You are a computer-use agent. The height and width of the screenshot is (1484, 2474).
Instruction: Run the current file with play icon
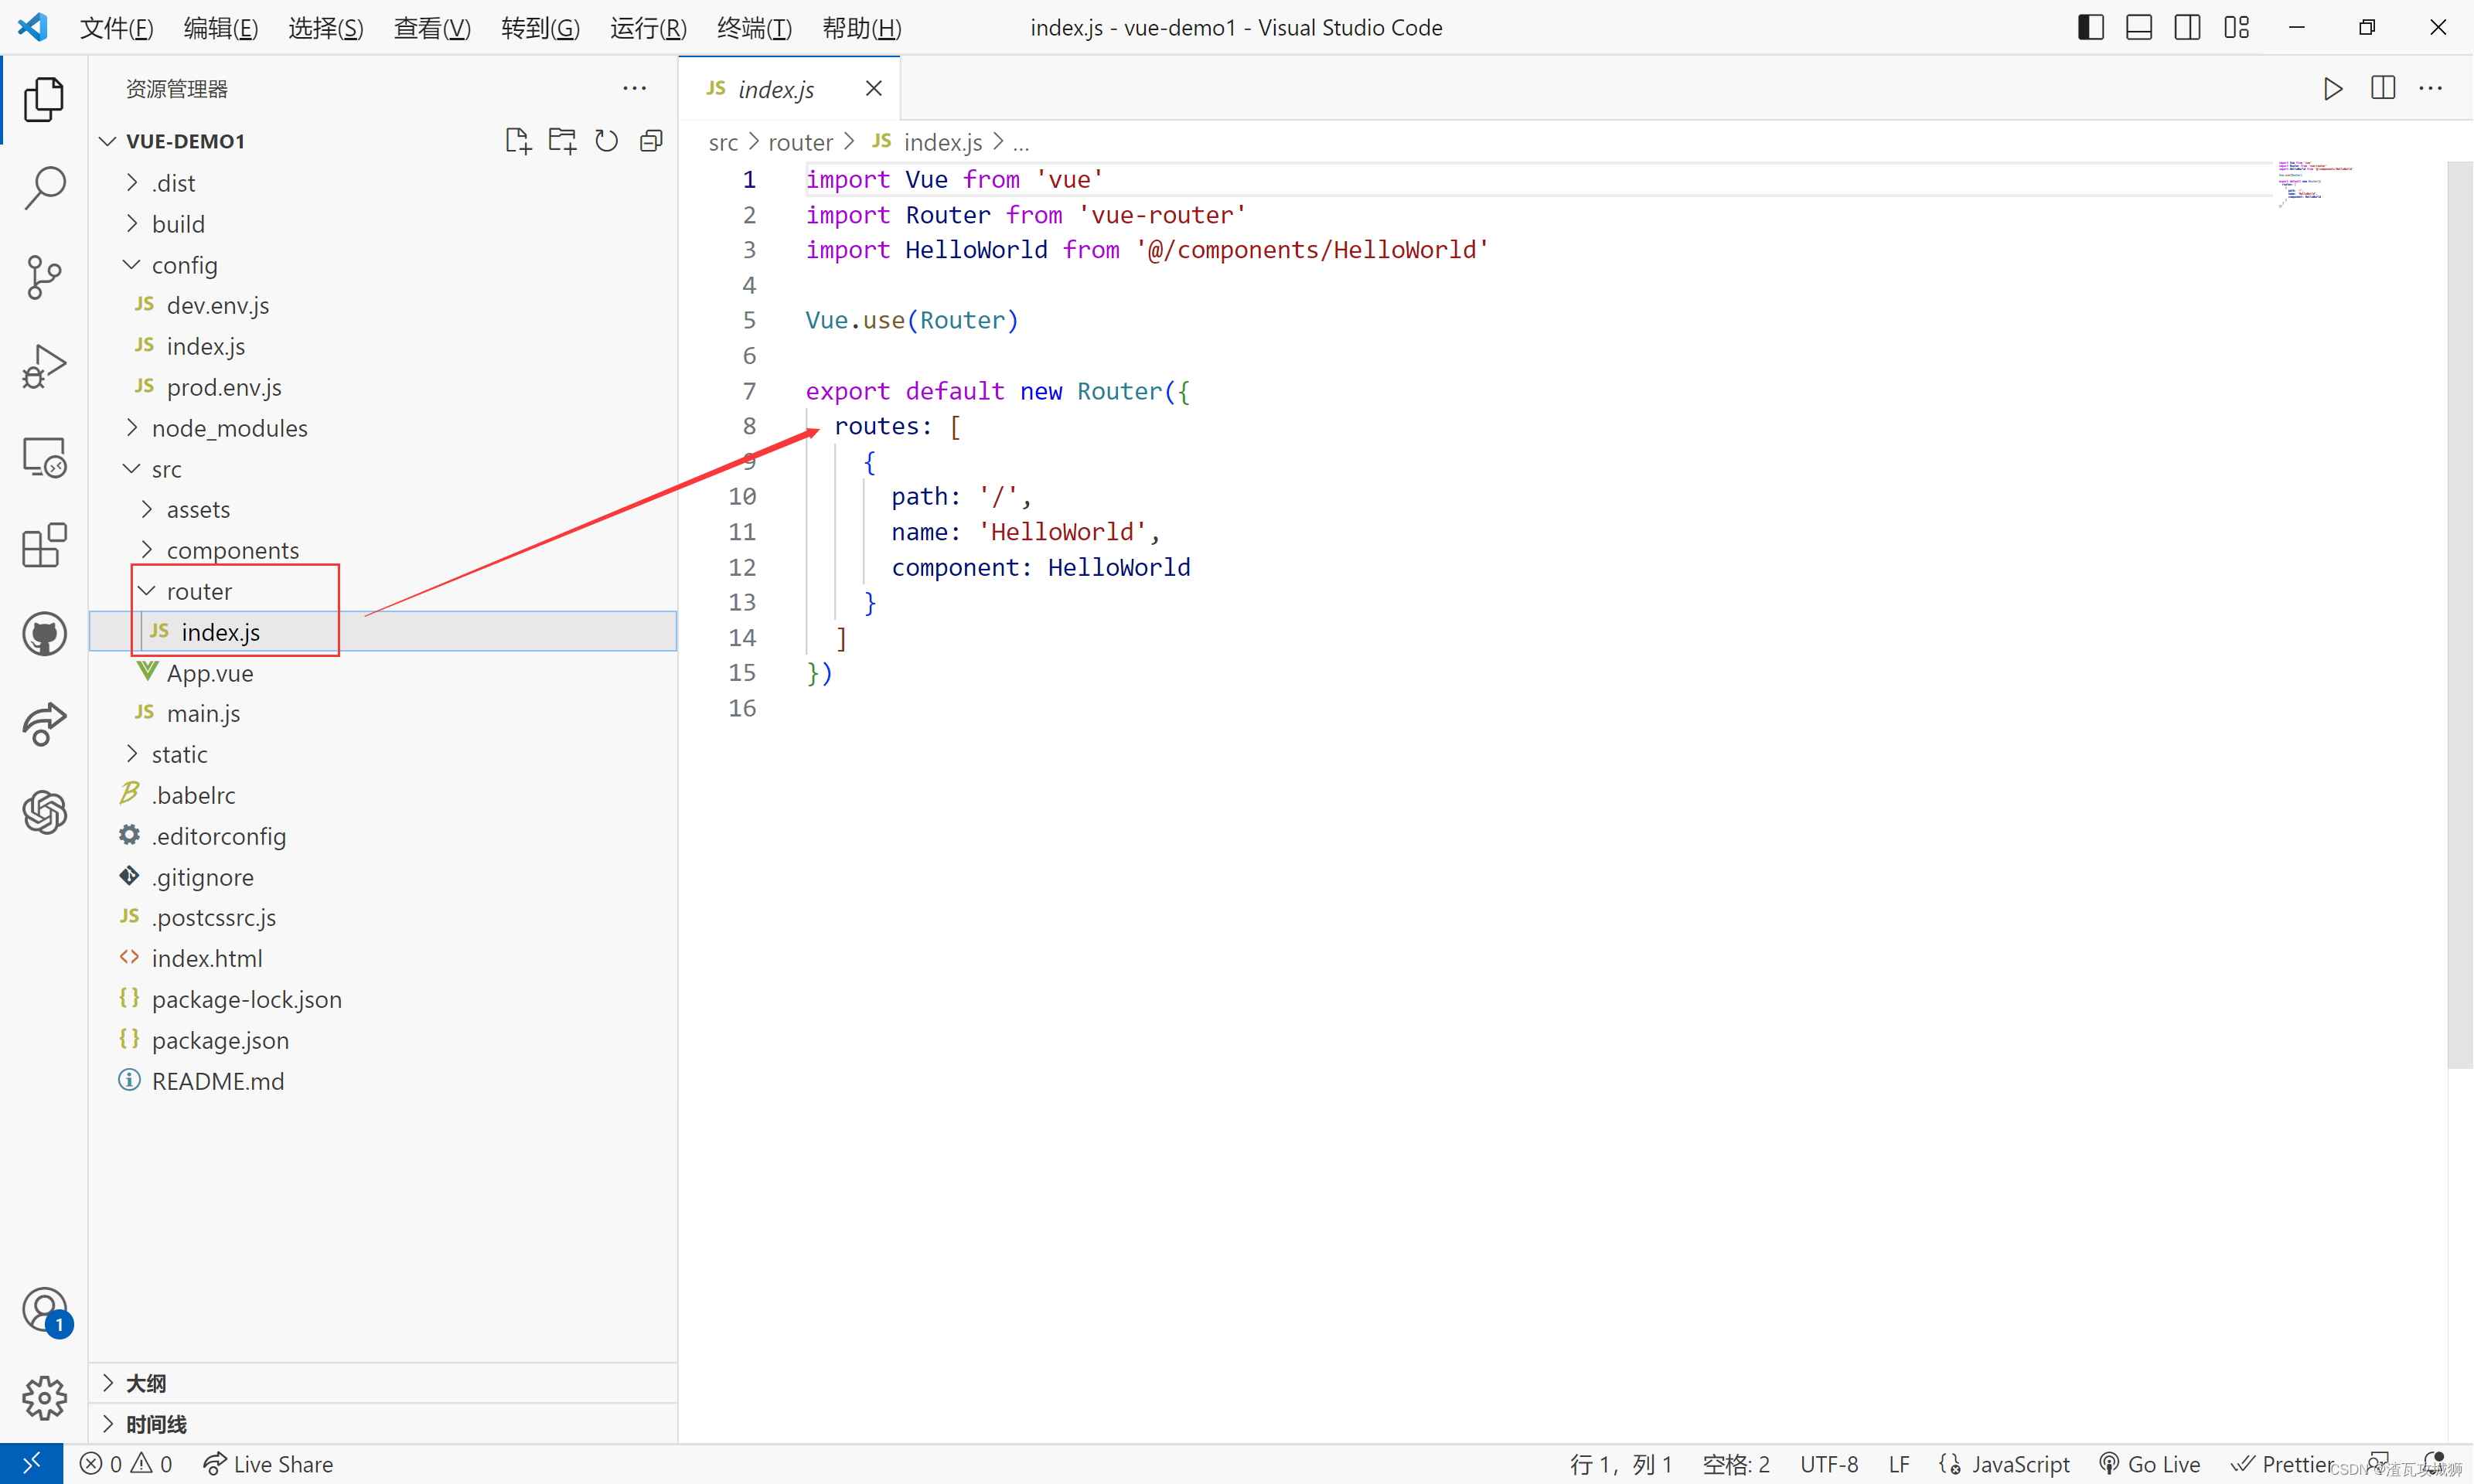click(2332, 88)
